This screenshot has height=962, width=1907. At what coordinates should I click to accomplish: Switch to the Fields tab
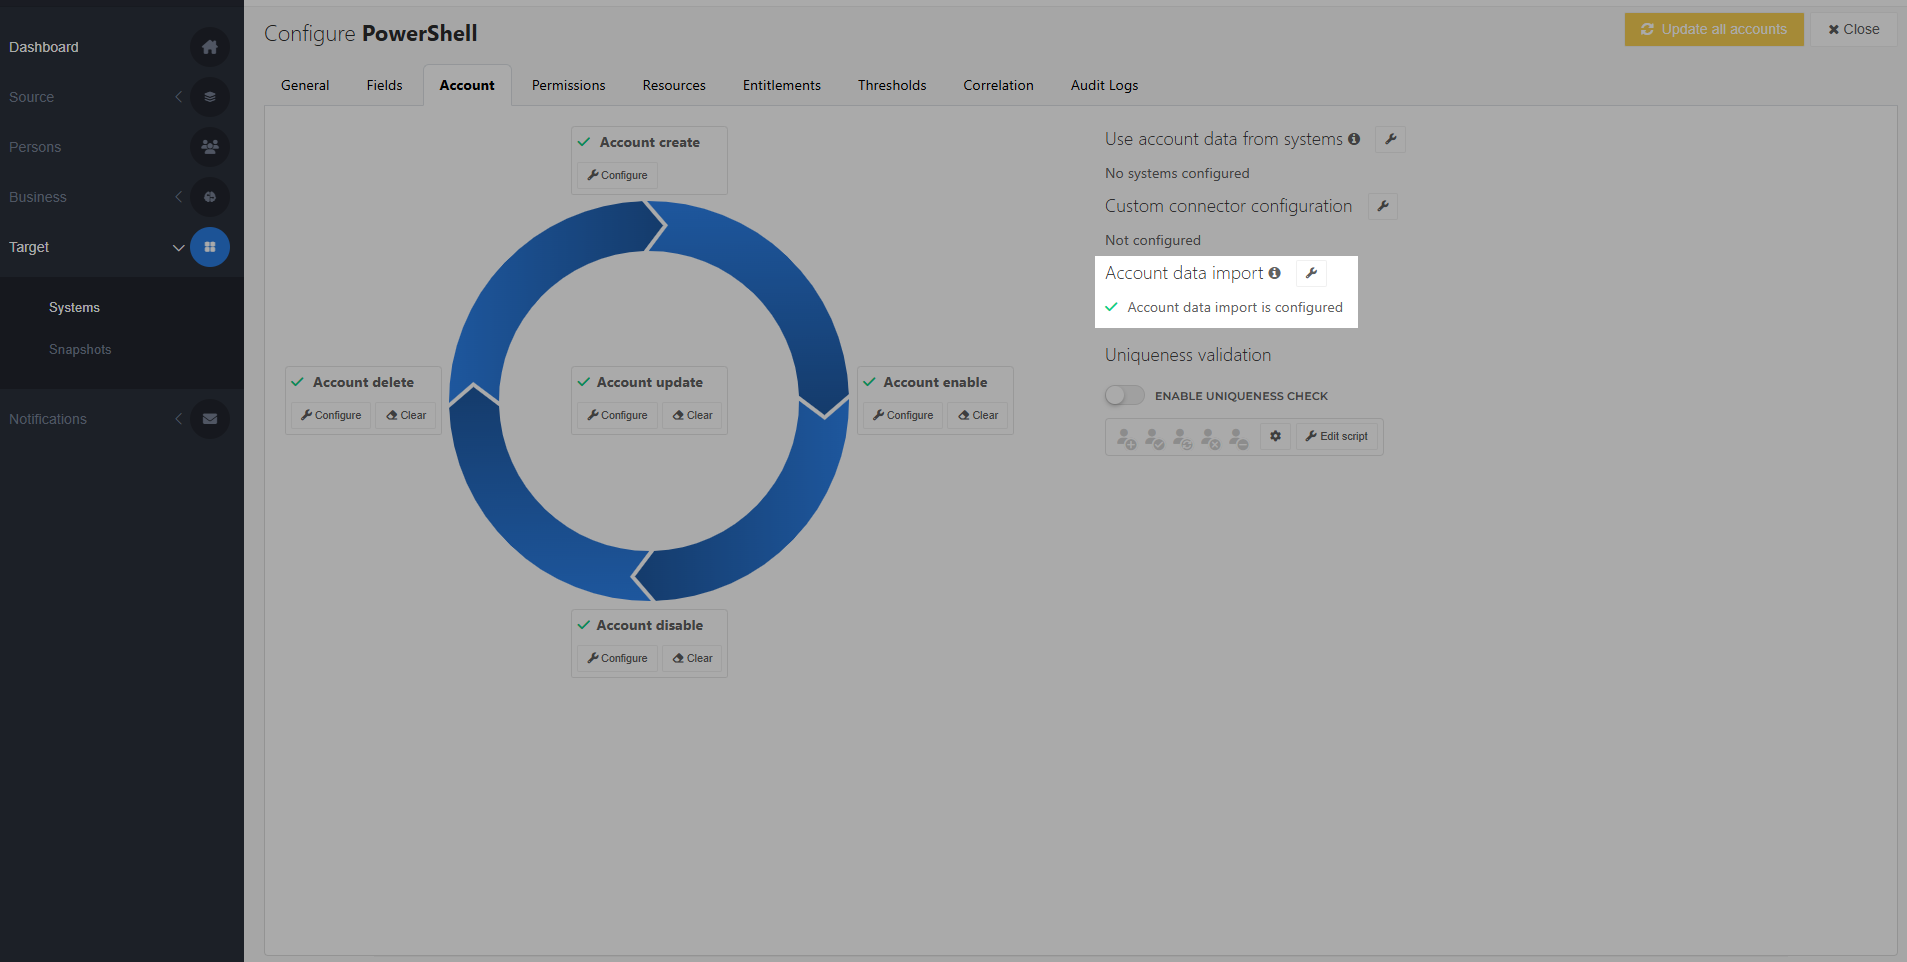[384, 85]
